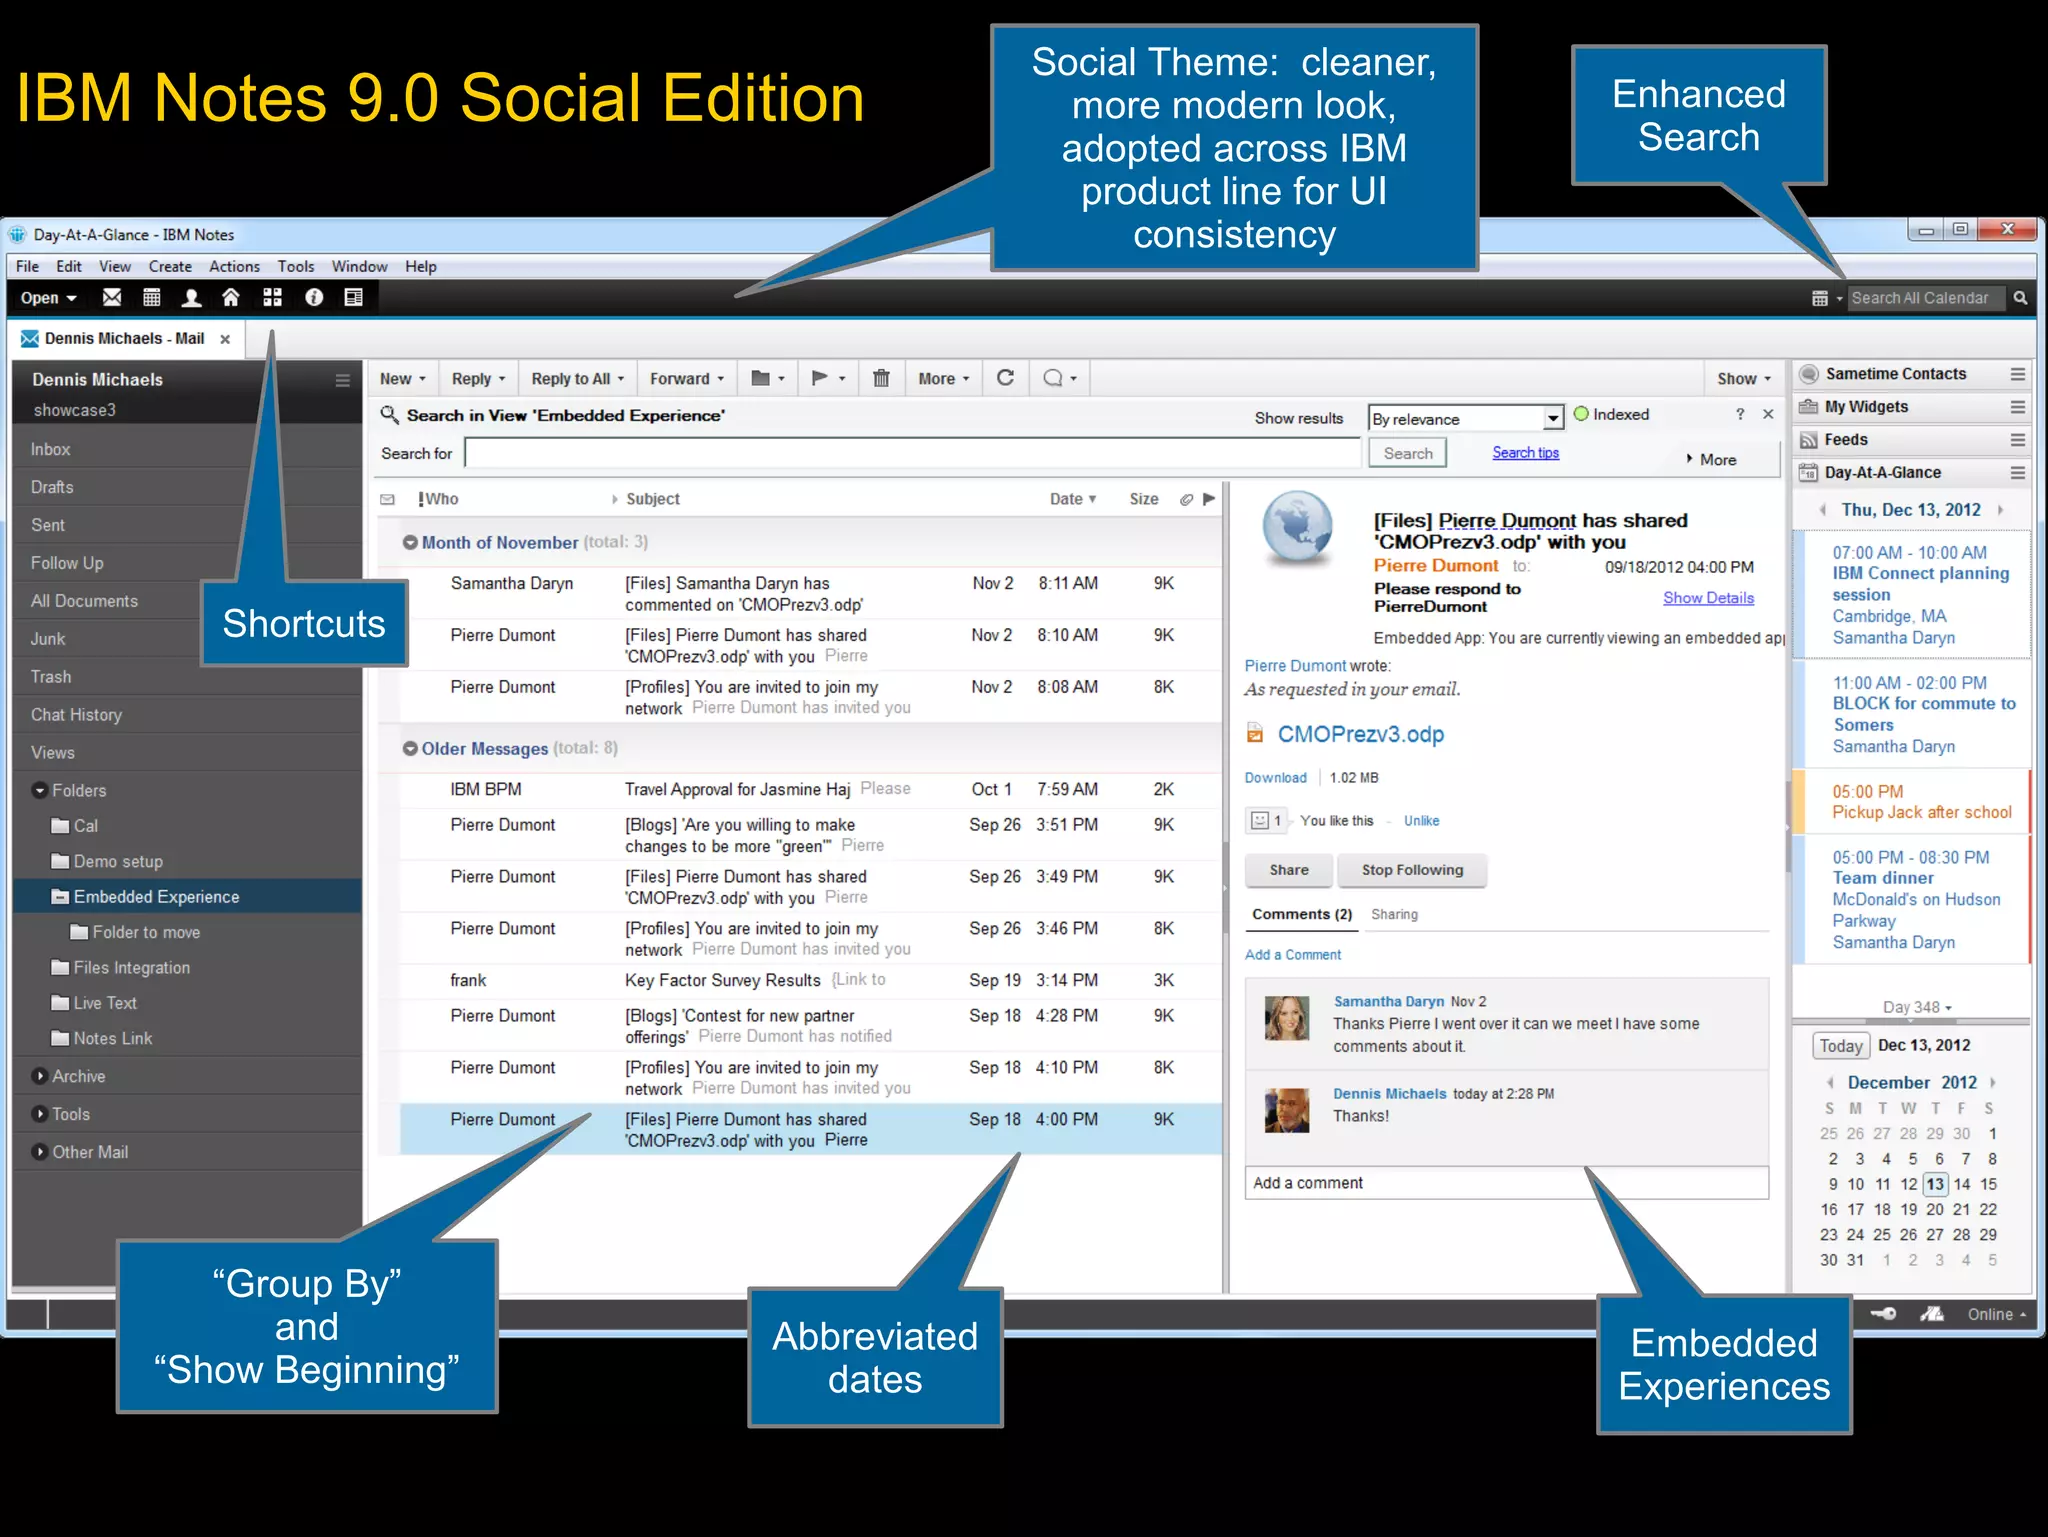The width and height of the screenshot is (2048, 1537).
Task: Click the like count icon showing 1
Action: point(1267,820)
